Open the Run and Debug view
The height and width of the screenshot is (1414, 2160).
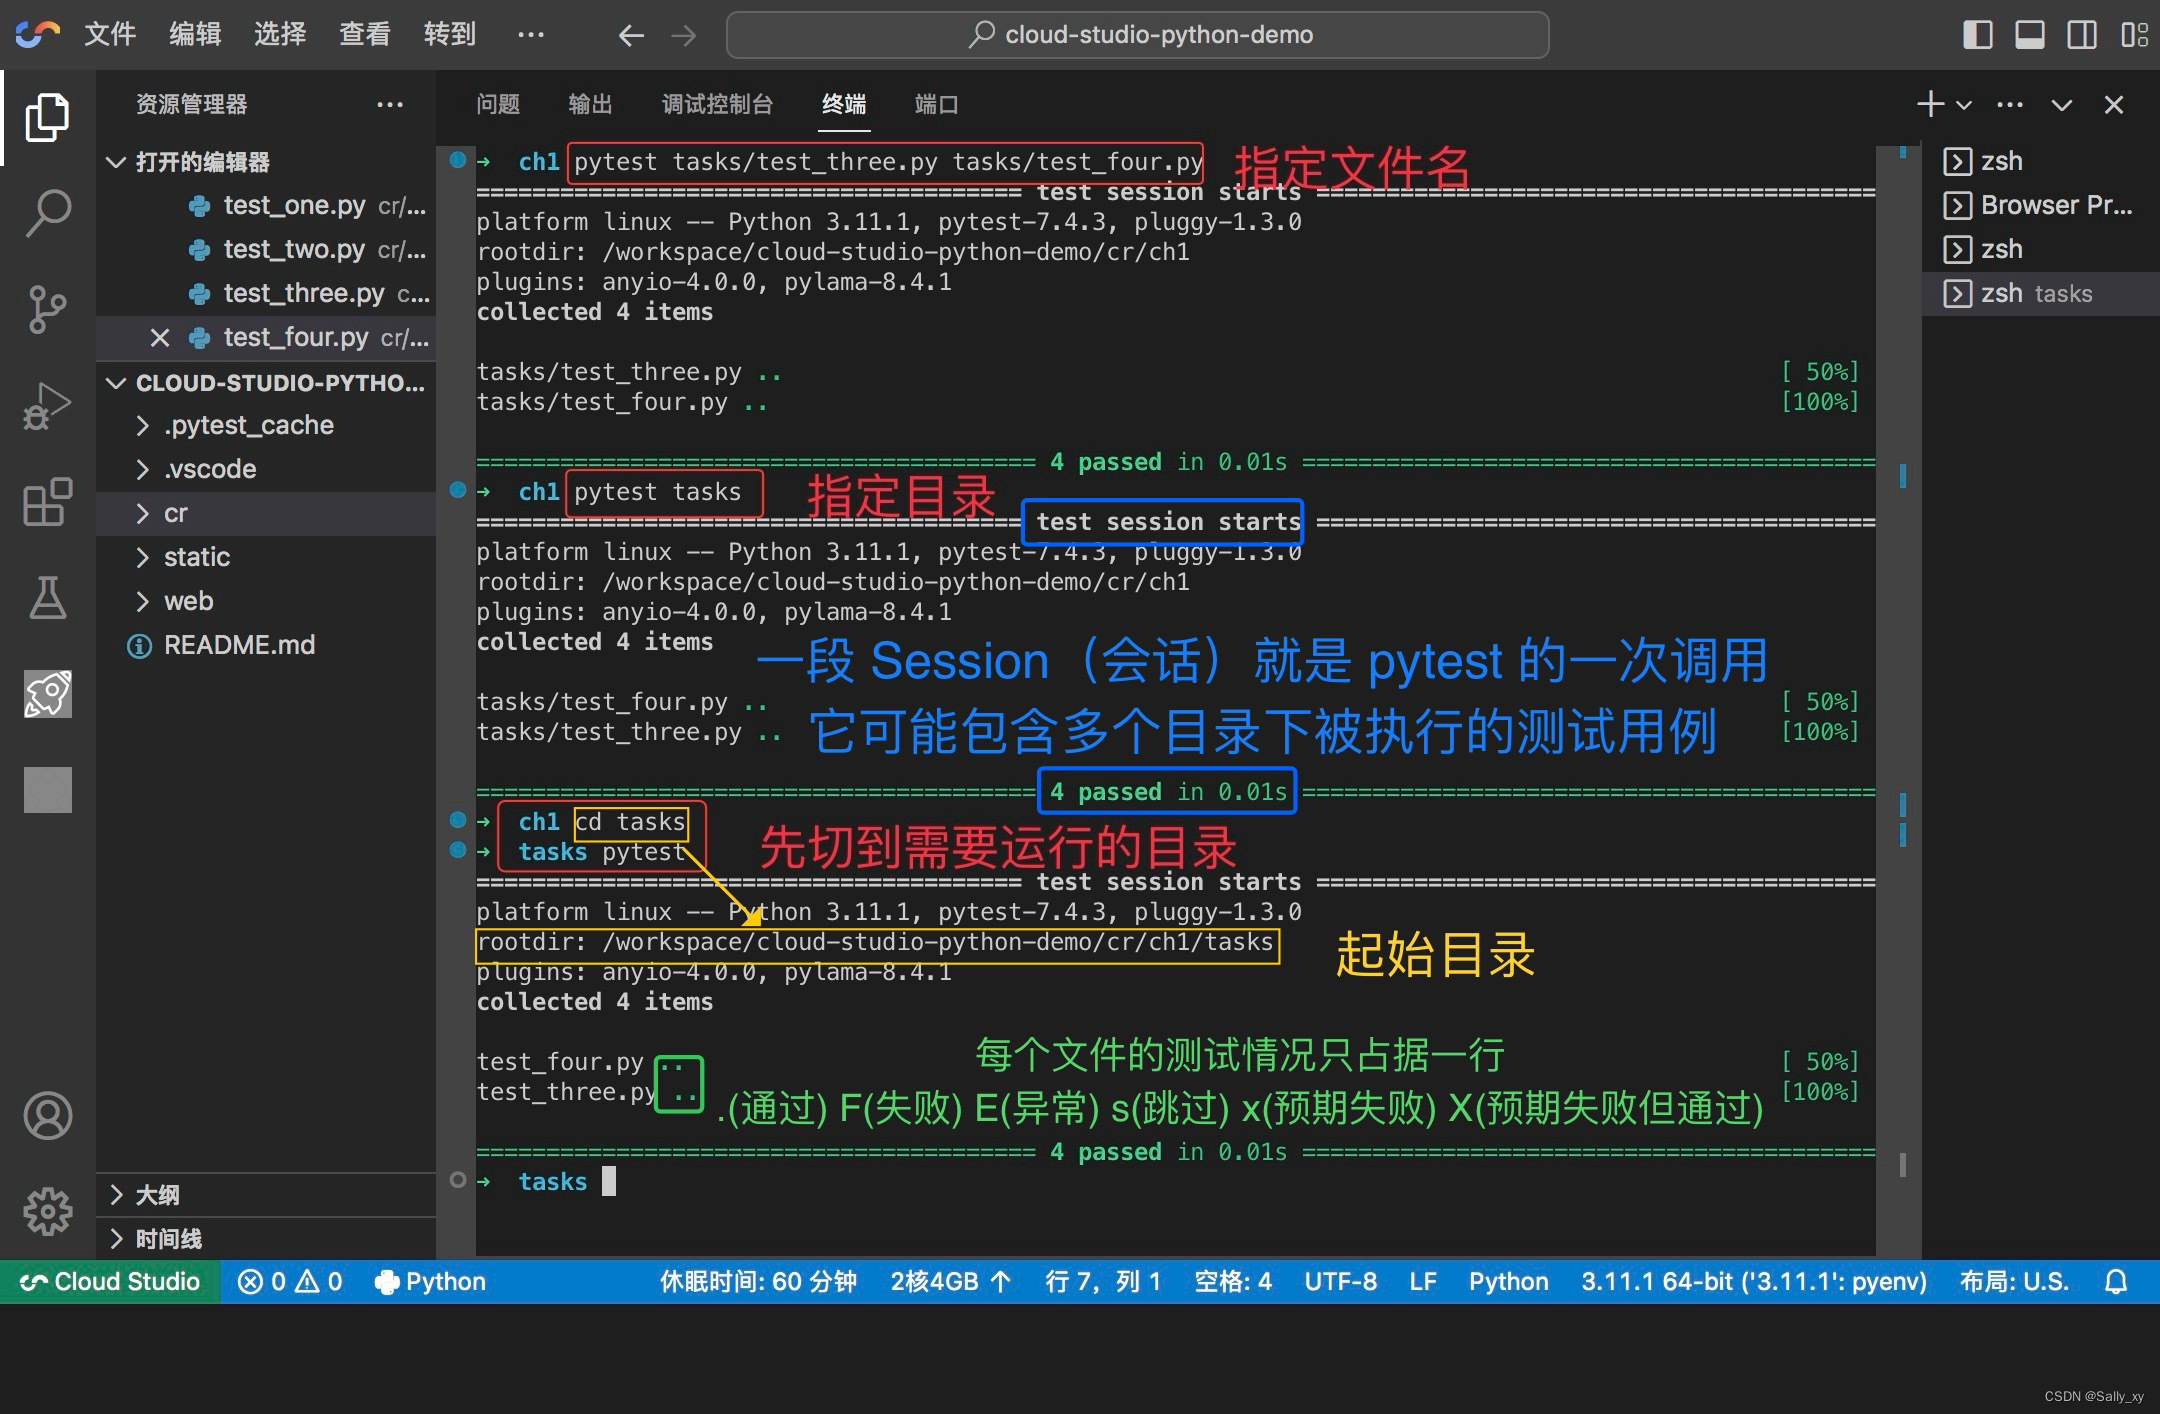point(47,405)
